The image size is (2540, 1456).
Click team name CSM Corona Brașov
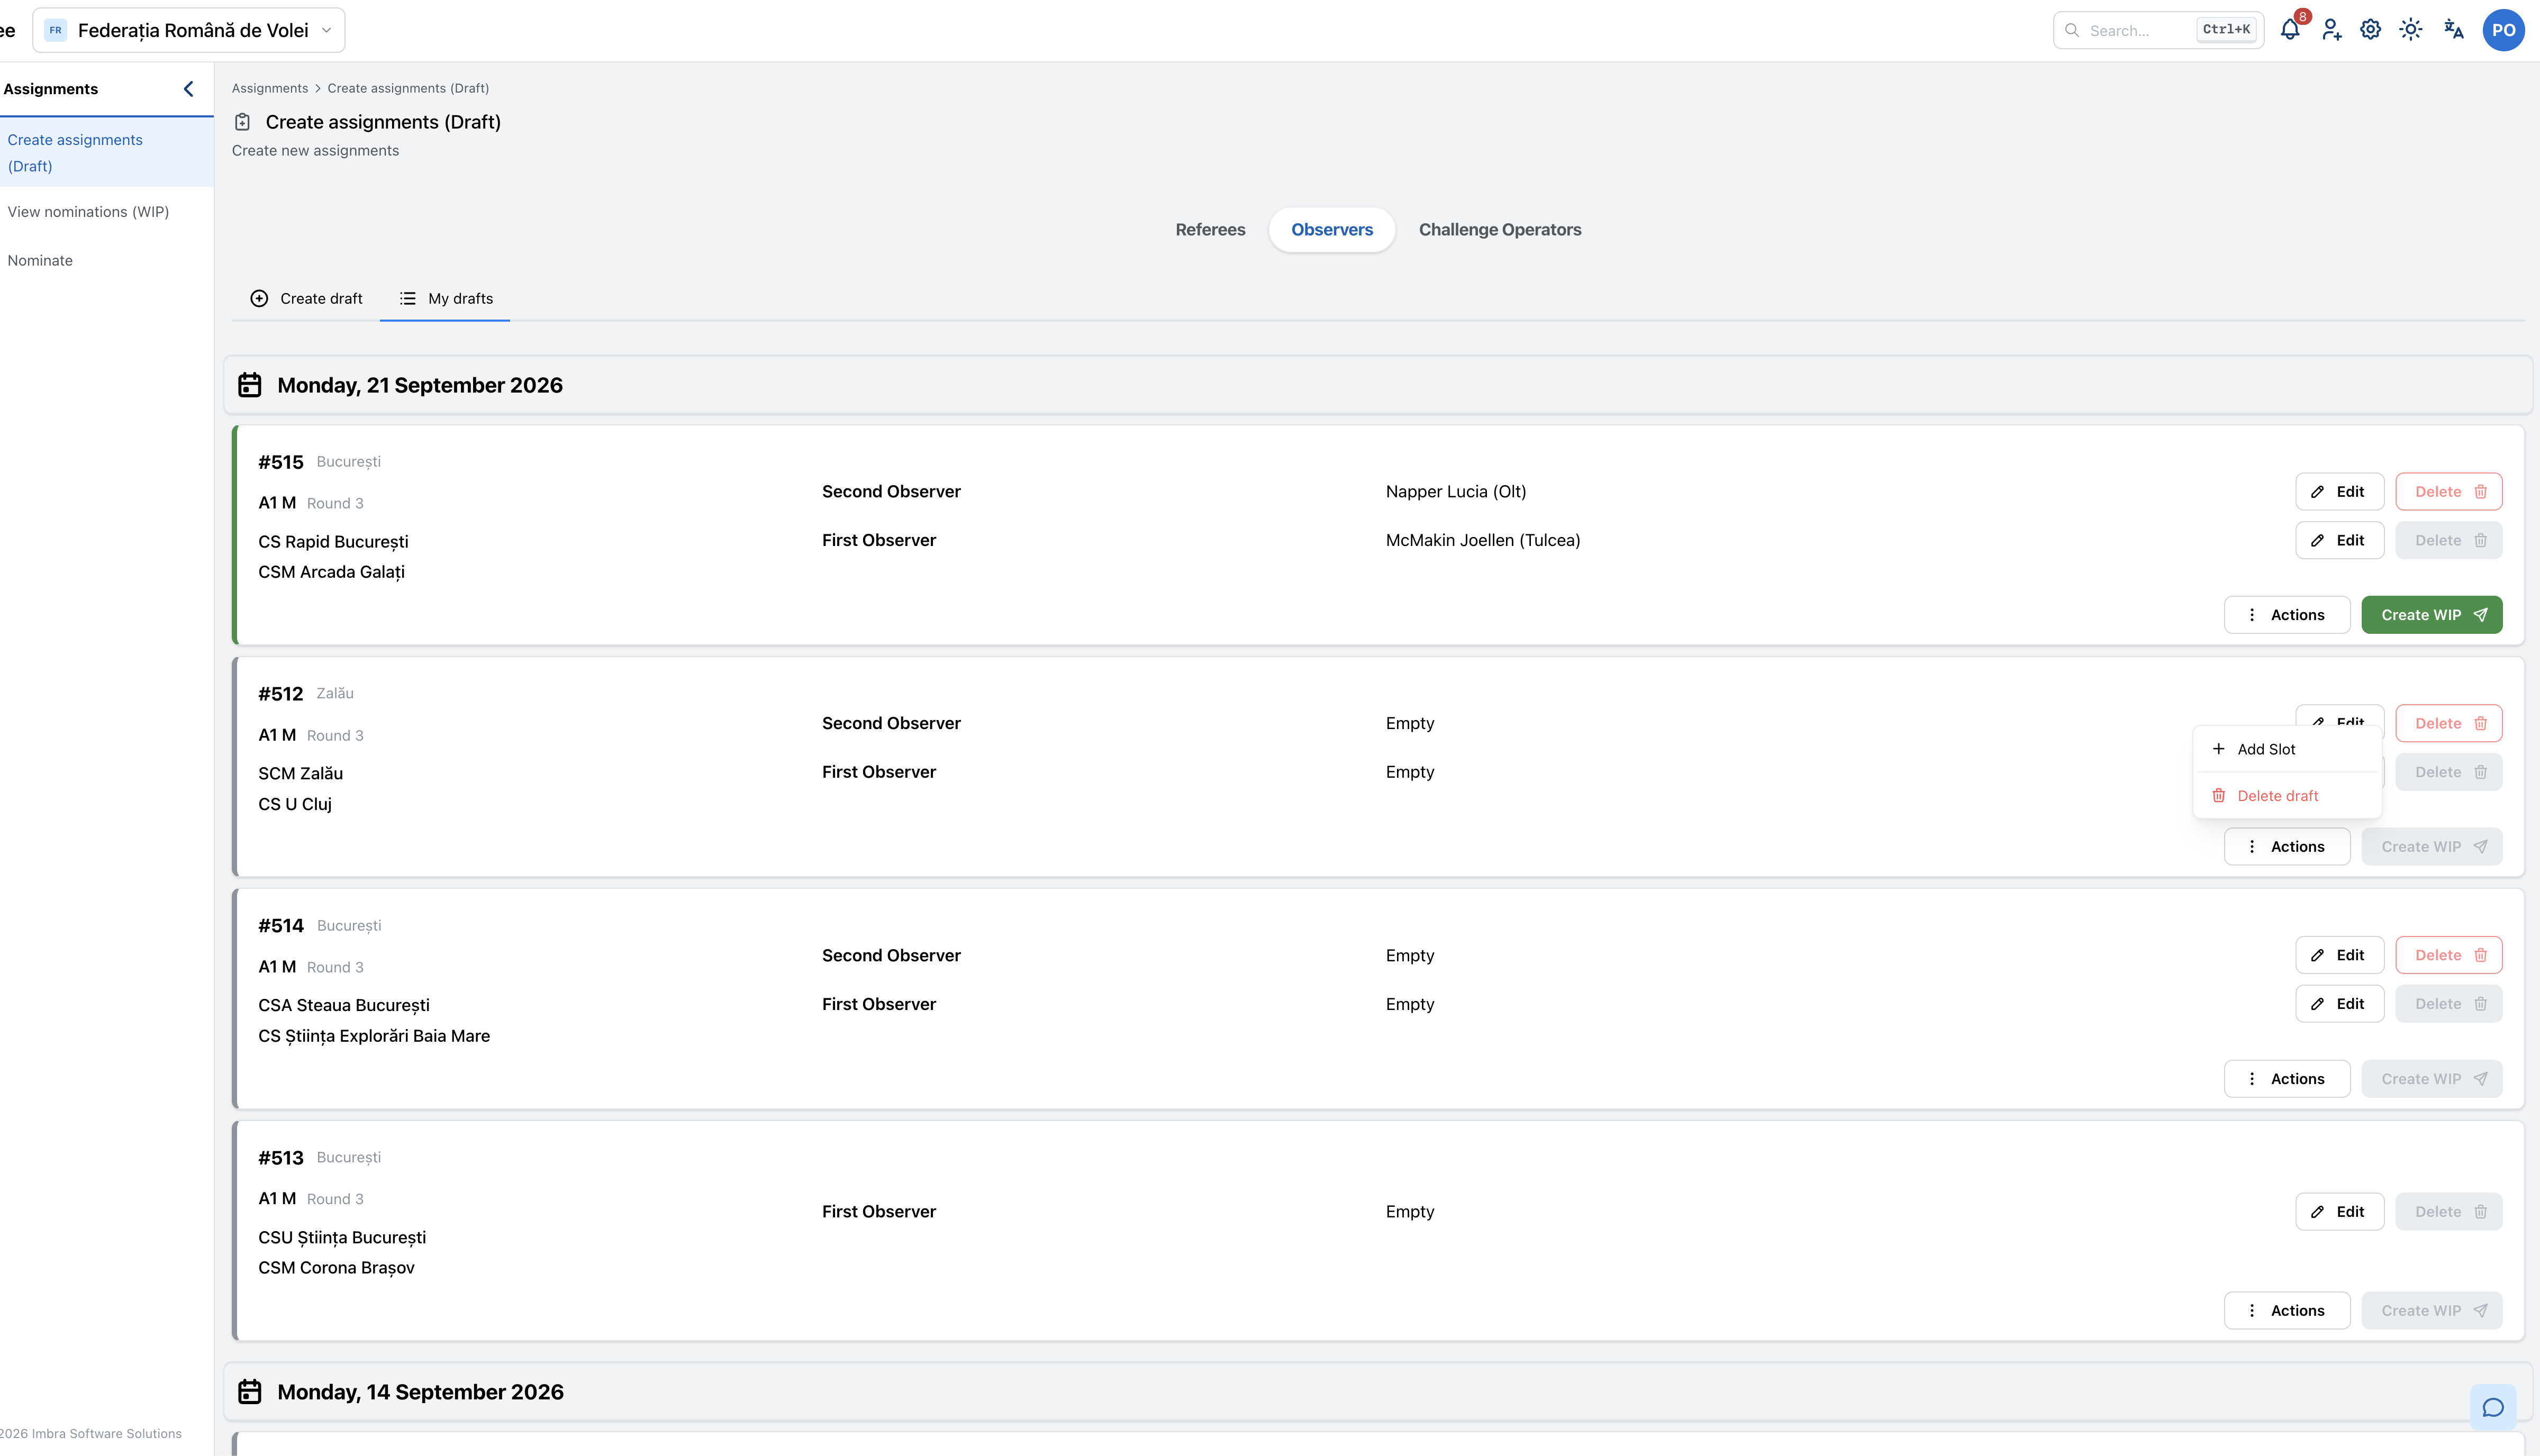(336, 1268)
